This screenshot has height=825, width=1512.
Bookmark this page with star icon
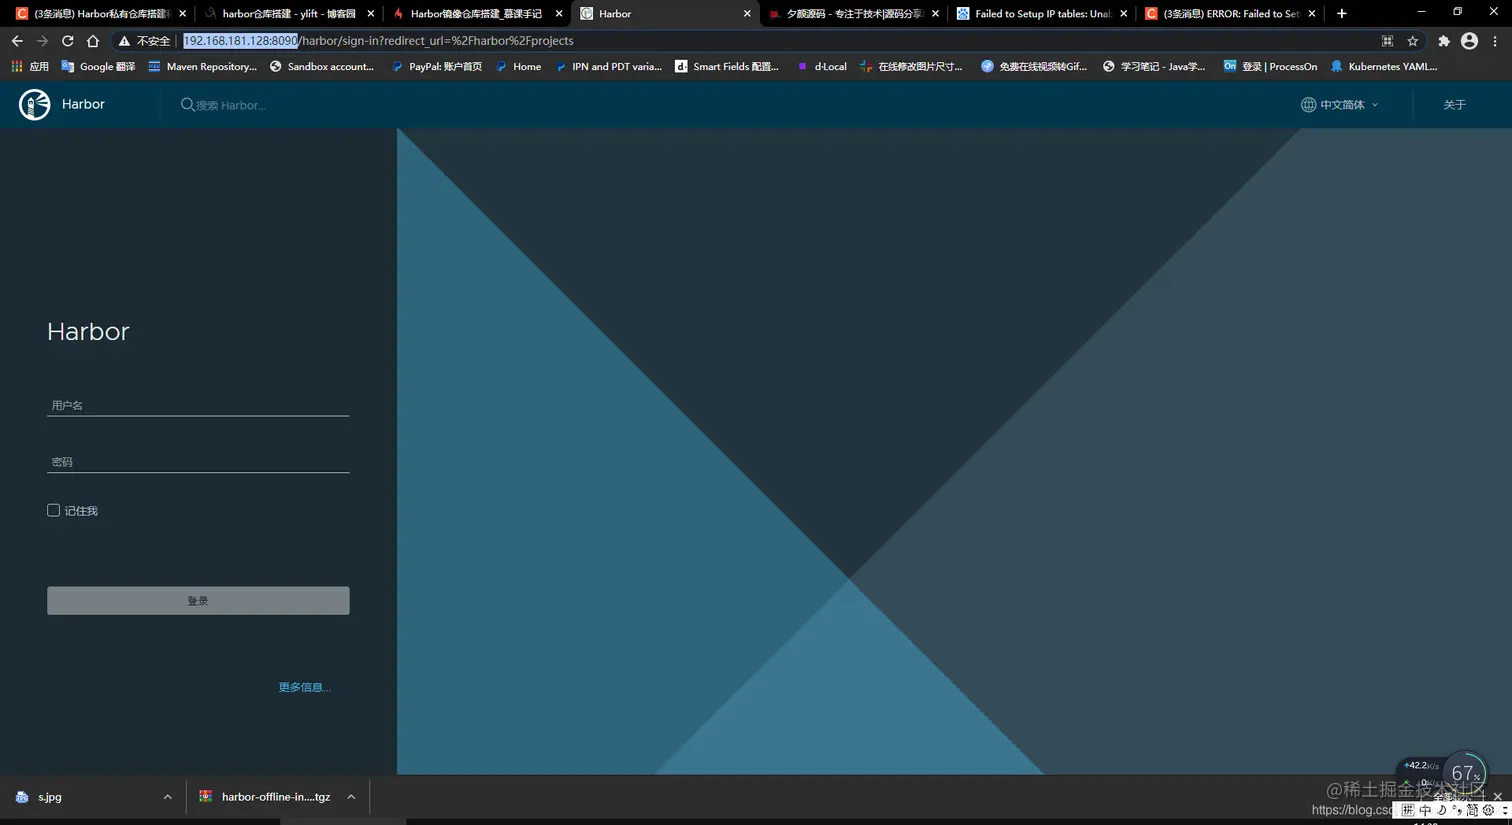pyautogui.click(x=1412, y=41)
